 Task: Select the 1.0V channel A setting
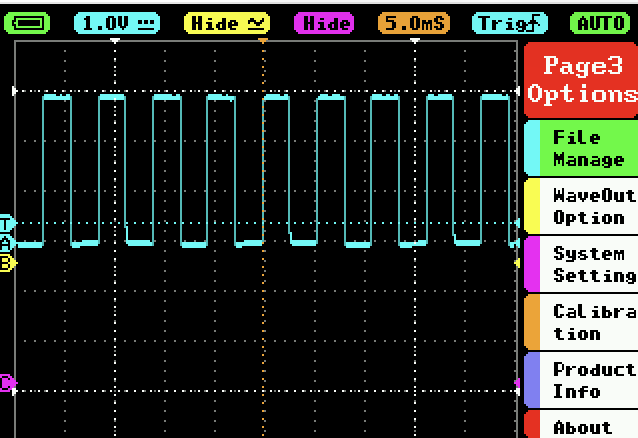pos(117,23)
